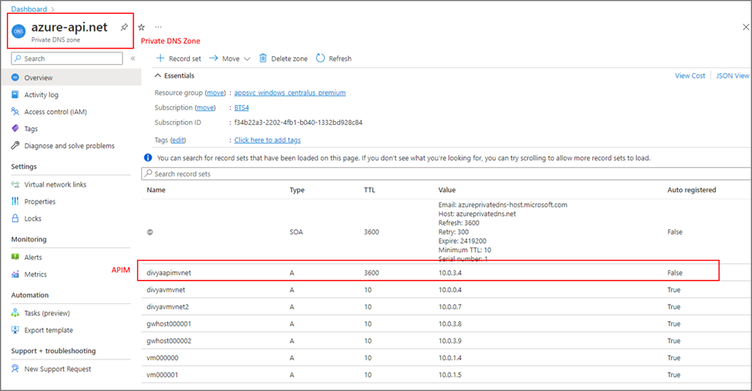Screen dimensions: 752x391
Task: Sort by the Name column header
Action: pyautogui.click(x=156, y=190)
